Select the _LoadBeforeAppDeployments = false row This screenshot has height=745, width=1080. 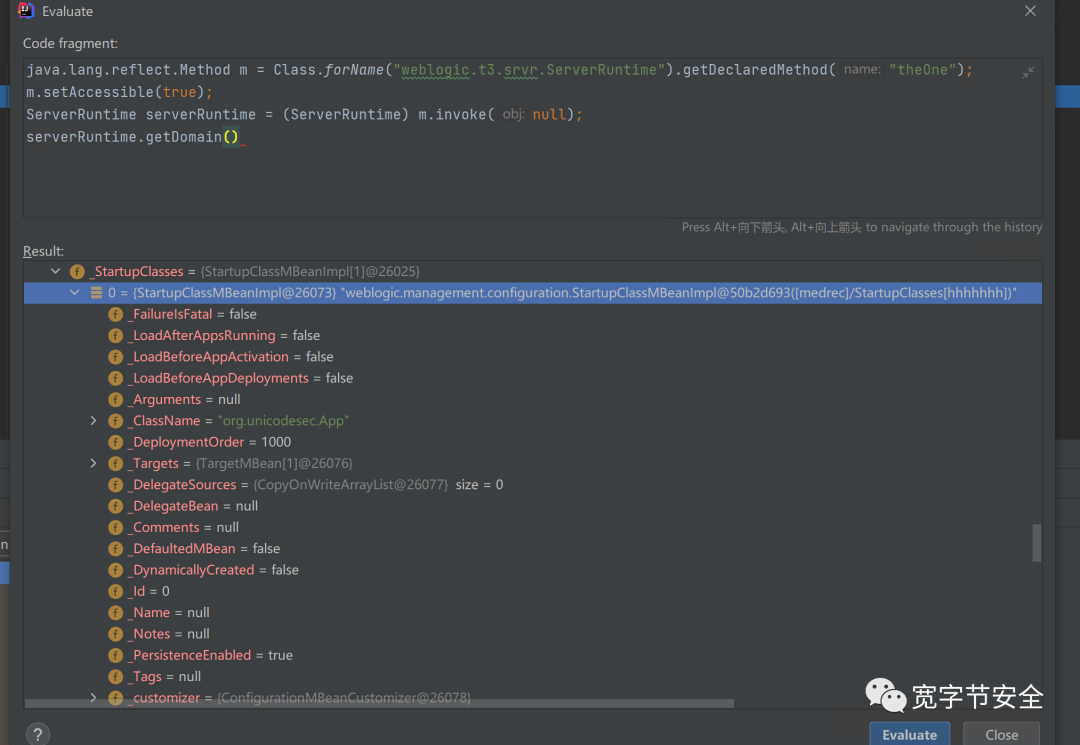pos(532,378)
